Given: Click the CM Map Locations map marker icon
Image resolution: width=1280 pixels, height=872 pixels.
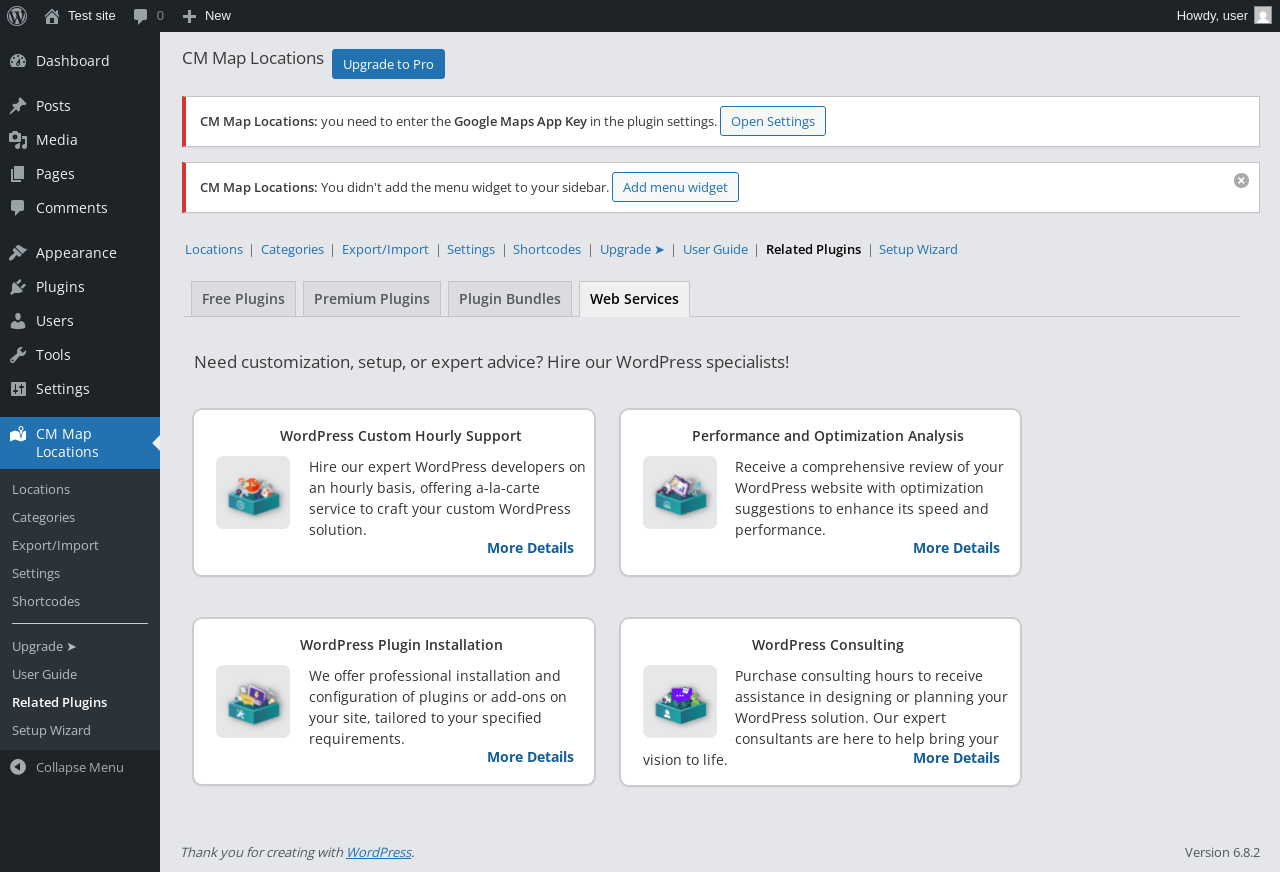Looking at the screenshot, I should point(18,434).
